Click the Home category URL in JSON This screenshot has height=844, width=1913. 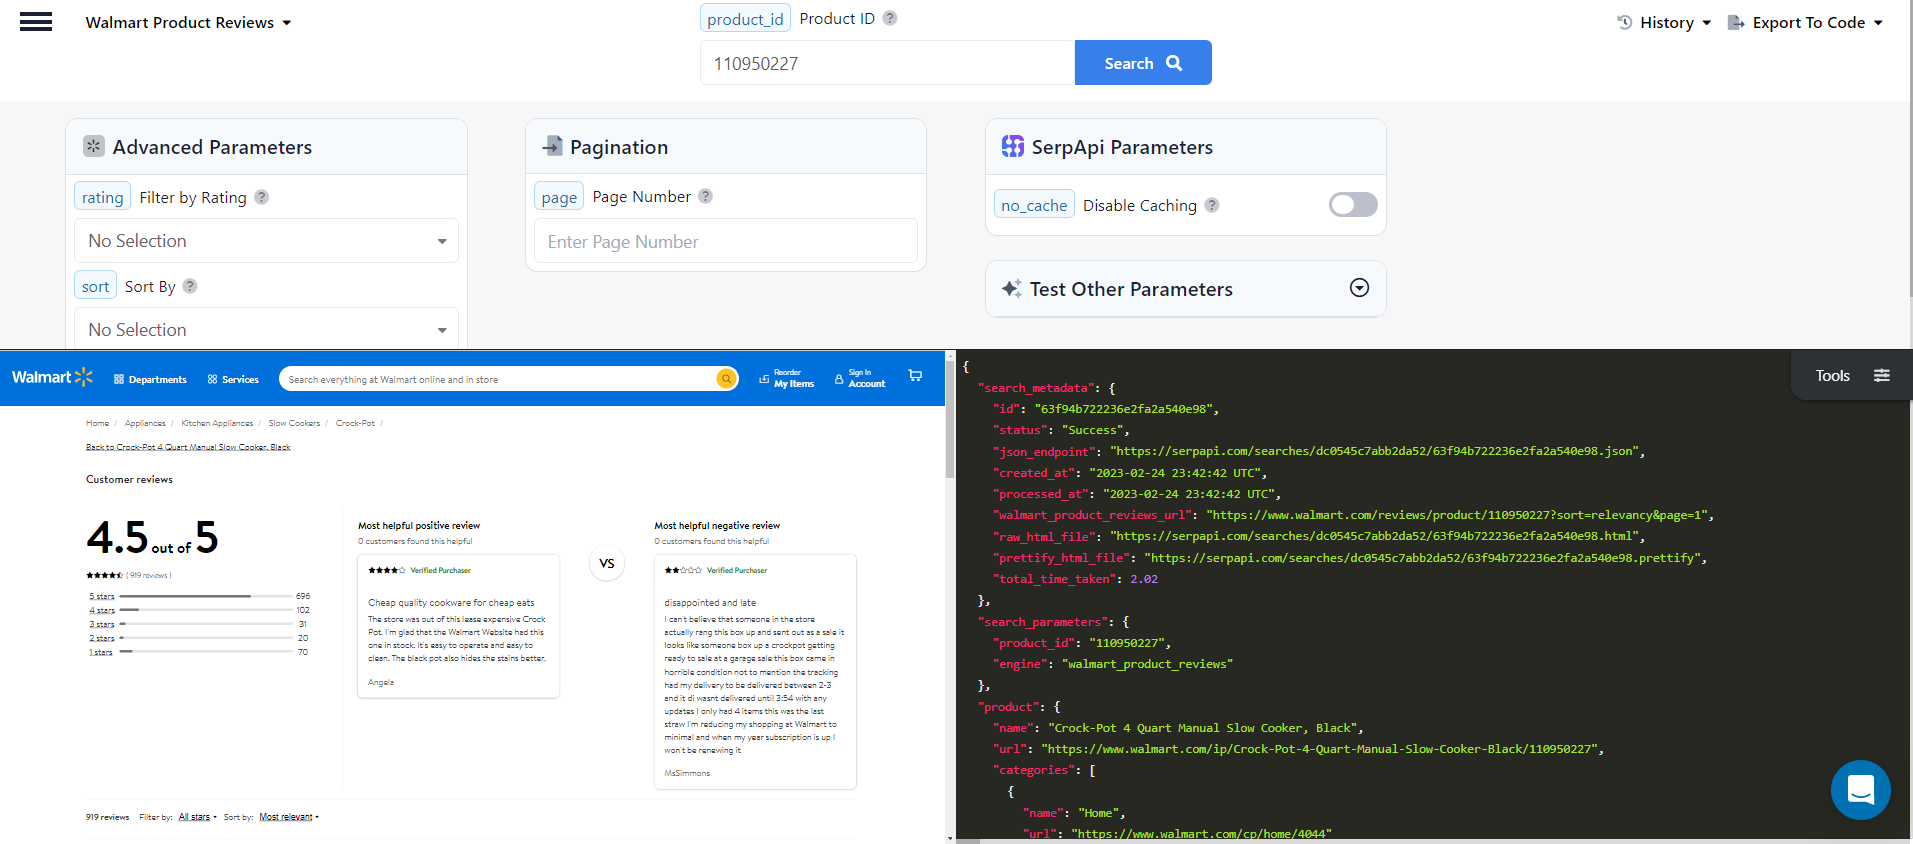click(x=1201, y=833)
